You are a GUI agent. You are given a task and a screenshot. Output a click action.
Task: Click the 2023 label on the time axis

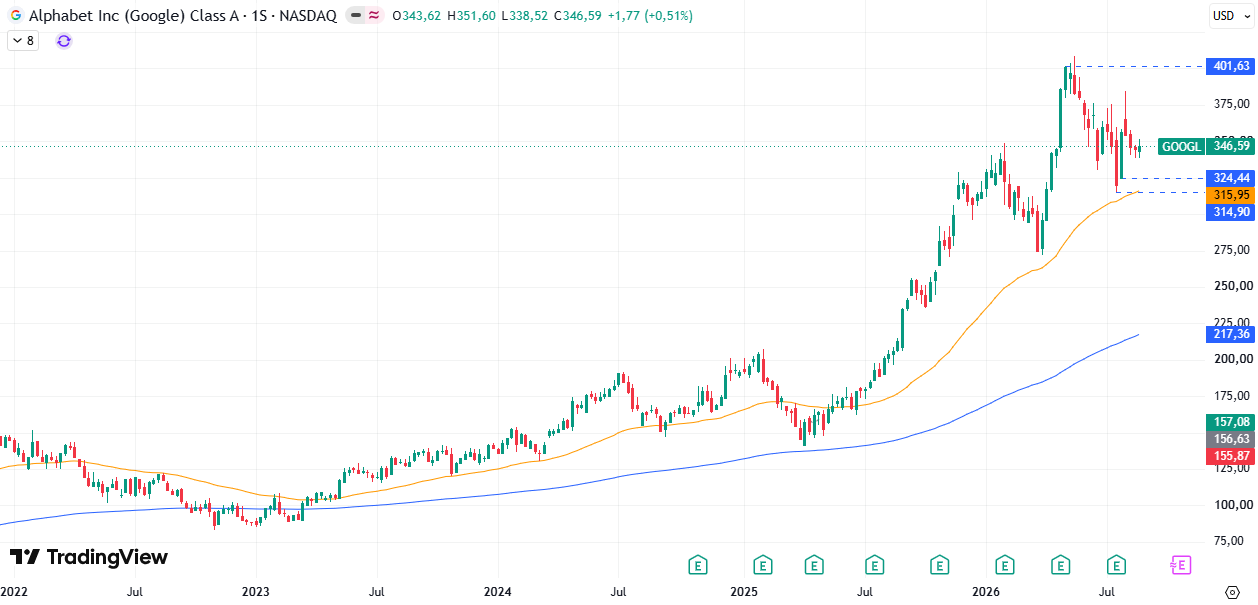(x=256, y=592)
